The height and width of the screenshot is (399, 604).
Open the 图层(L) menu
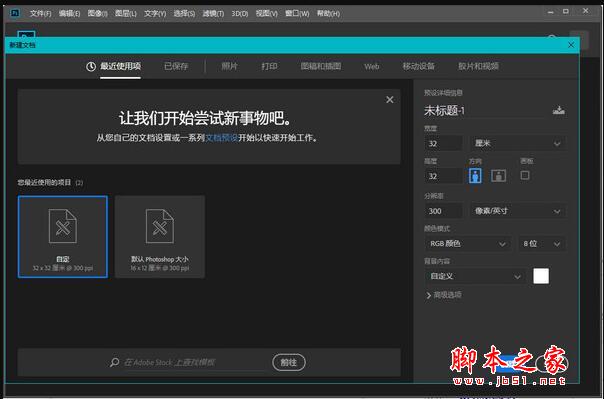point(126,13)
